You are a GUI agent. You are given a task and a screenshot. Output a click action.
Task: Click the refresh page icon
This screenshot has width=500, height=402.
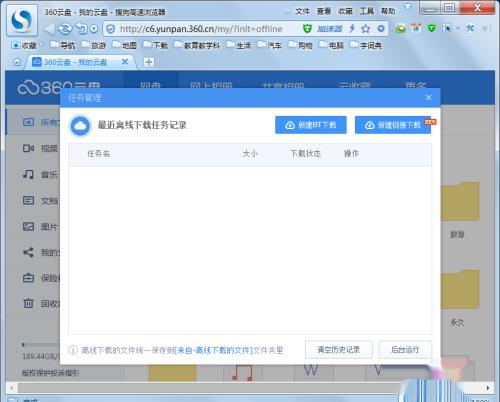click(x=65, y=29)
